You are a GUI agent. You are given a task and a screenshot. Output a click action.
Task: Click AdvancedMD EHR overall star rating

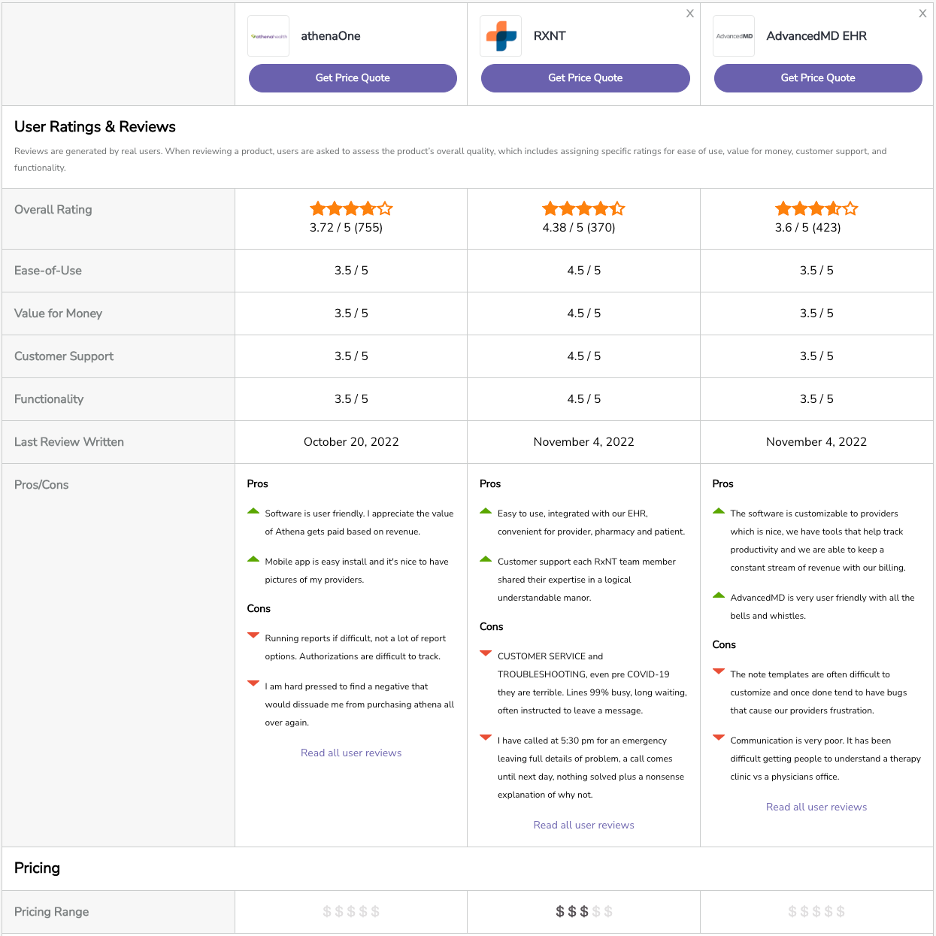(x=816, y=208)
